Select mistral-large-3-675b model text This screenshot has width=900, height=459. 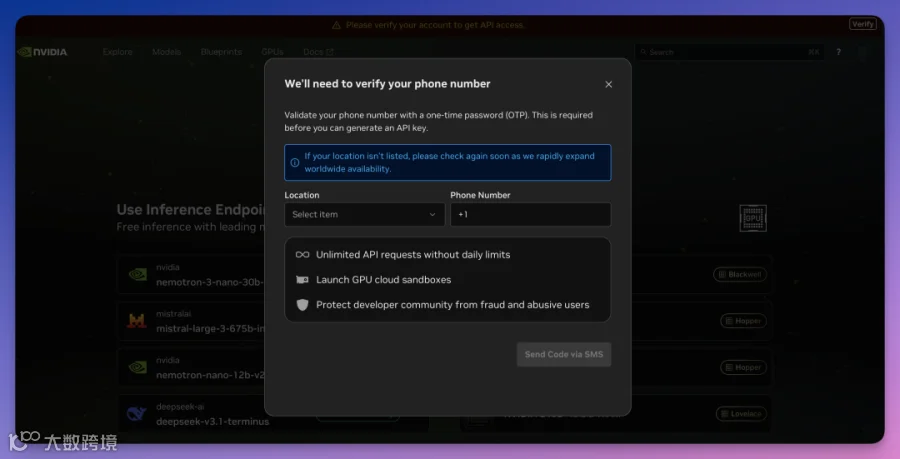[x=210, y=329]
